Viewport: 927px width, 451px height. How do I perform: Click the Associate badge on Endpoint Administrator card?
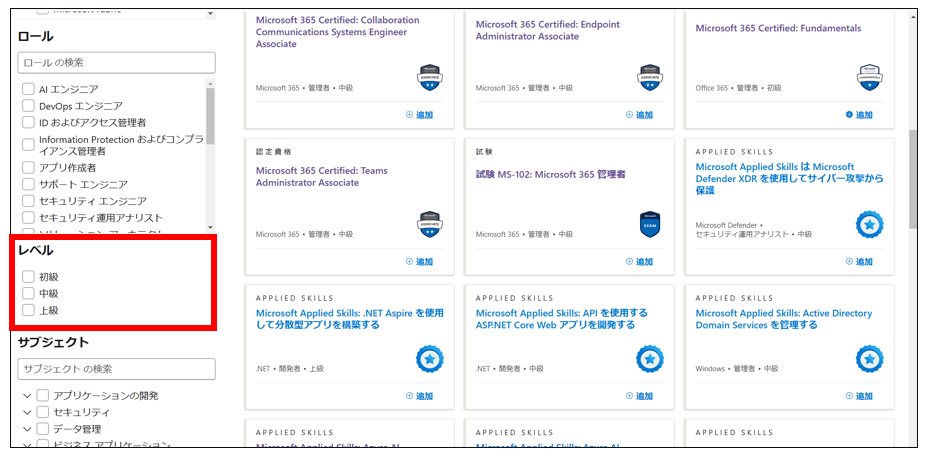[x=650, y=77]
